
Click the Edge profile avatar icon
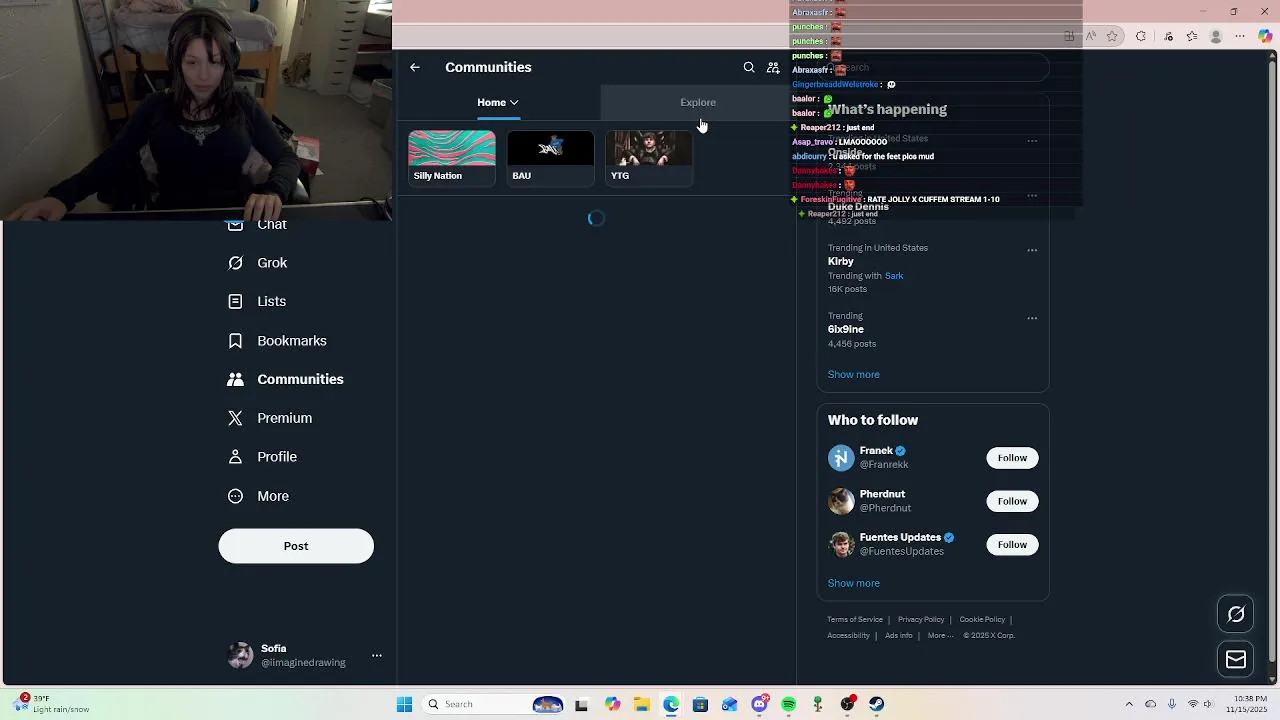(x=1216, y=37)
